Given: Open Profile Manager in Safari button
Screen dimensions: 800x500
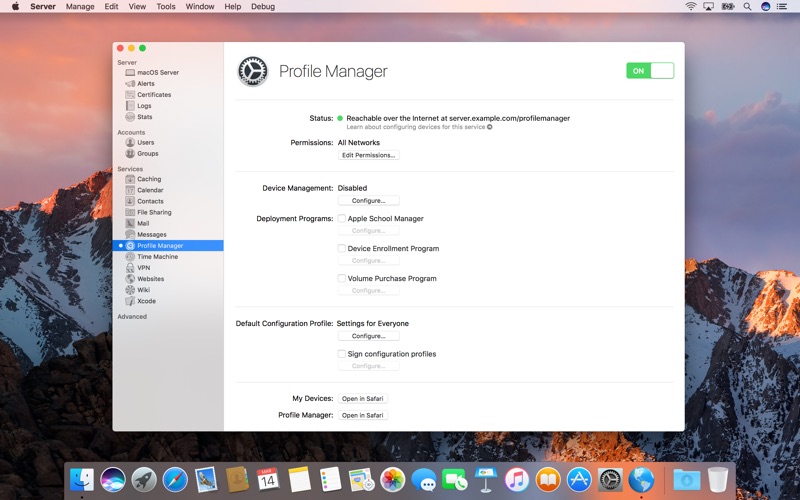Looking at the screenshot, I should [363, 415].
